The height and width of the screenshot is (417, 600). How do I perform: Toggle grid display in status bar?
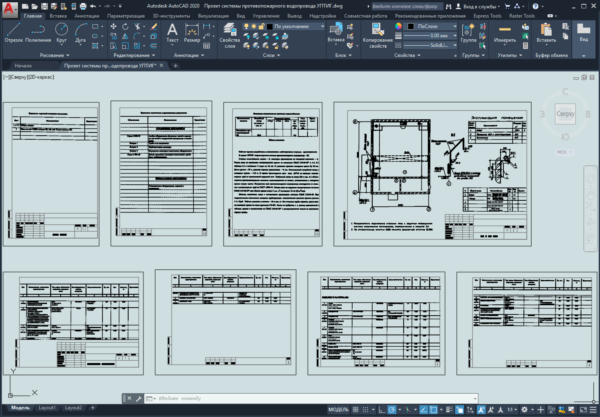point(355,410)
